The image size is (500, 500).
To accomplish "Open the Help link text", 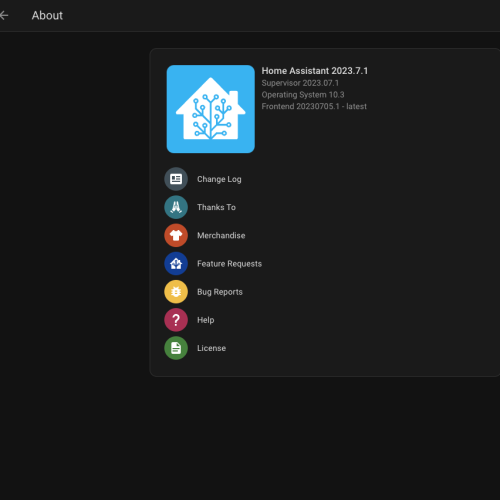I will pyautogui.click(x=206, y=320).
